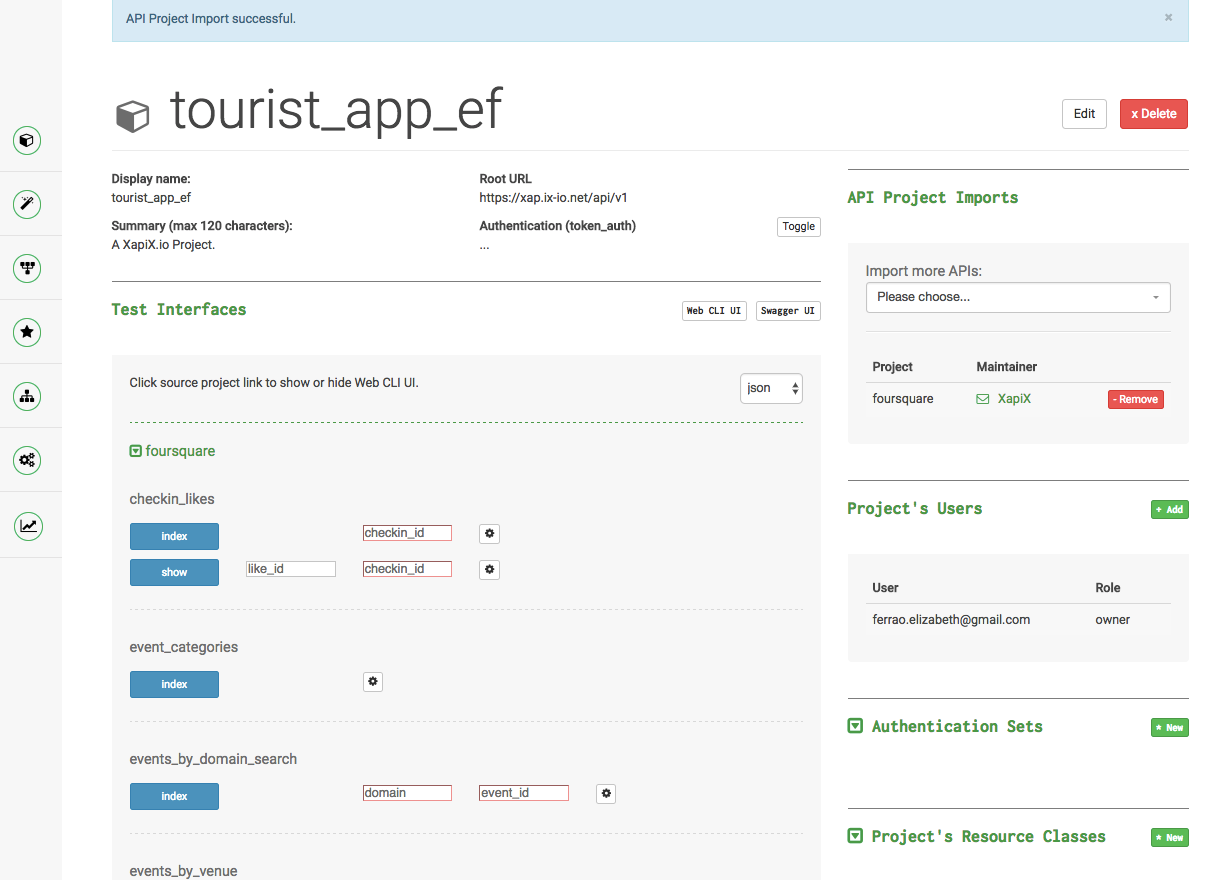Image resolution: width=1226 pixels, height=880 pixels.
Task: Switch to the Swagger UI view
Action: click(x=788, y=310)
